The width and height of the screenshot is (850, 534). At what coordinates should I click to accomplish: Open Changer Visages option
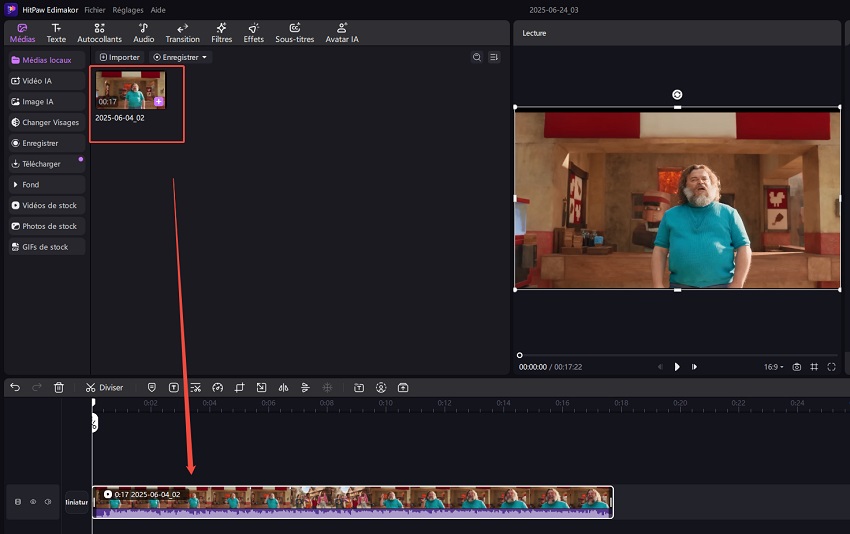click(47, 123)
